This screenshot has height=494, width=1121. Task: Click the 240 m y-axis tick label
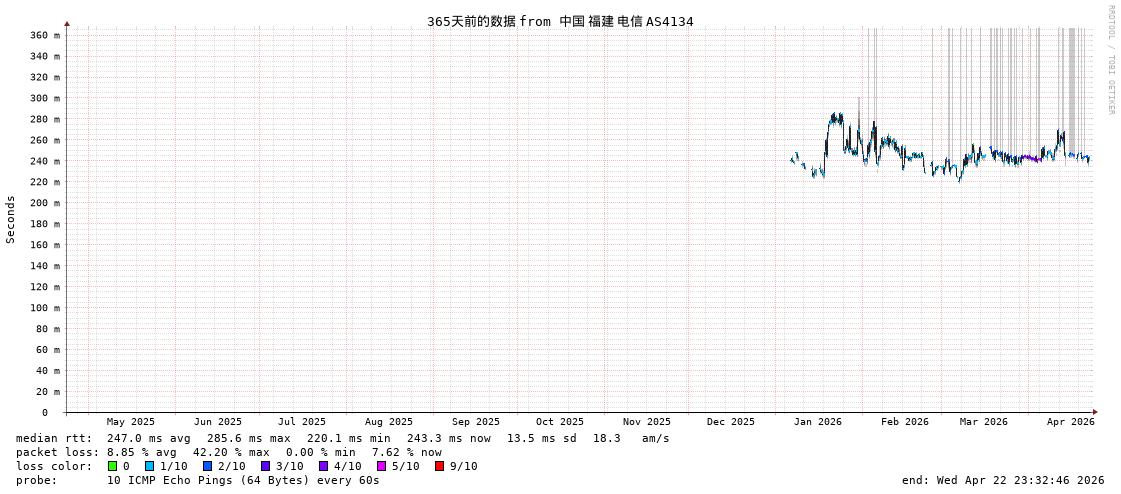click(x=44, y=161)
